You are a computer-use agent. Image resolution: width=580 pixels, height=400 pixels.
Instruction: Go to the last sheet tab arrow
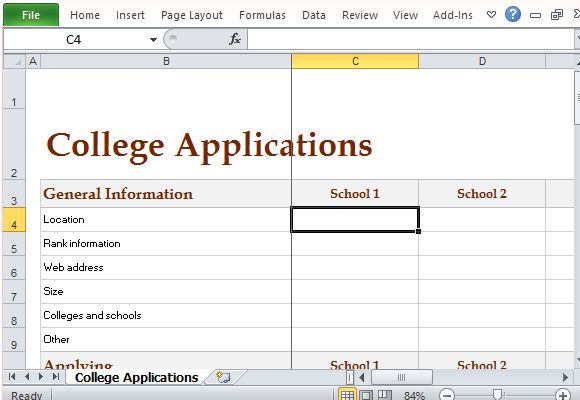[x=56, y=377]
